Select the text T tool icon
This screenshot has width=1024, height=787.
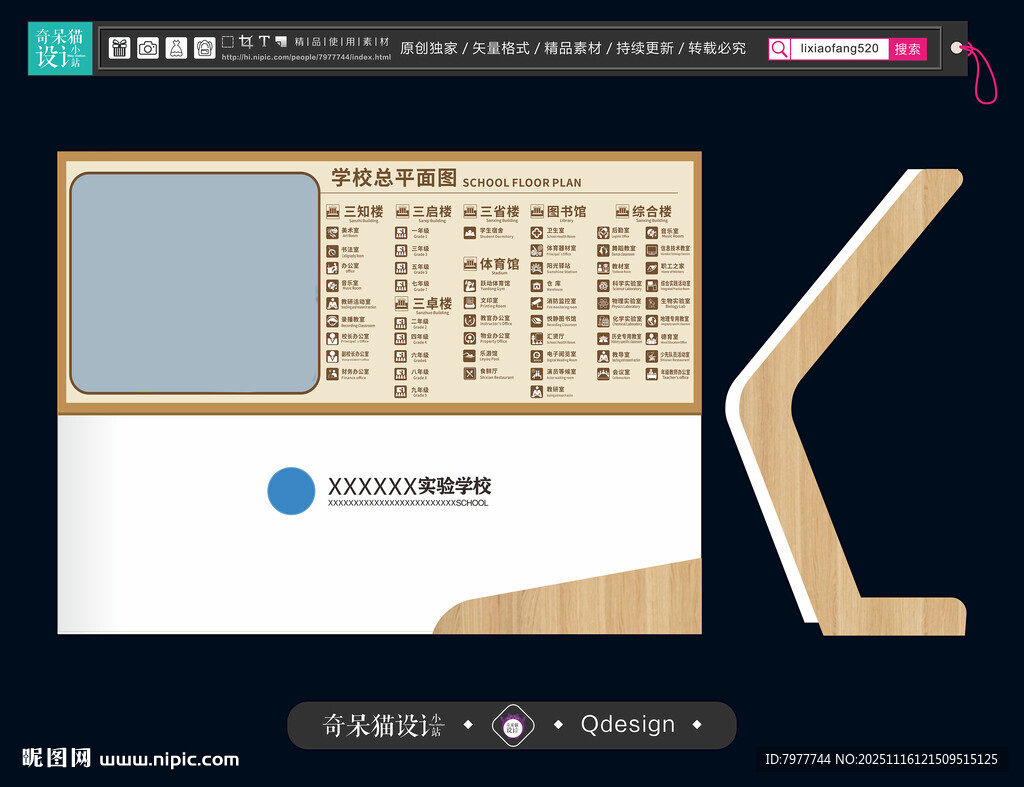pos(264,41)
